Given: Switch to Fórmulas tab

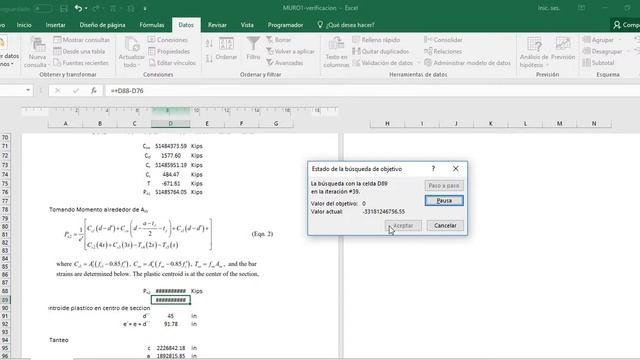Looking at the screenshot, I should point(152,25).
